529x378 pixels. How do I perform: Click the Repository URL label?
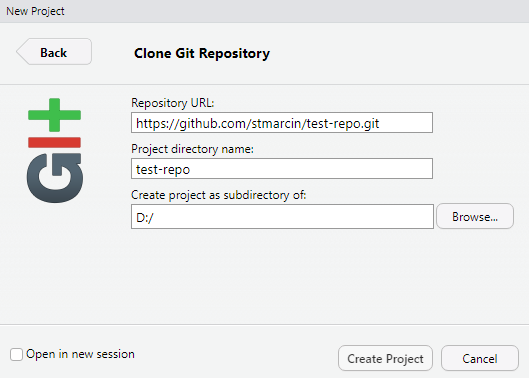point(173,103)
